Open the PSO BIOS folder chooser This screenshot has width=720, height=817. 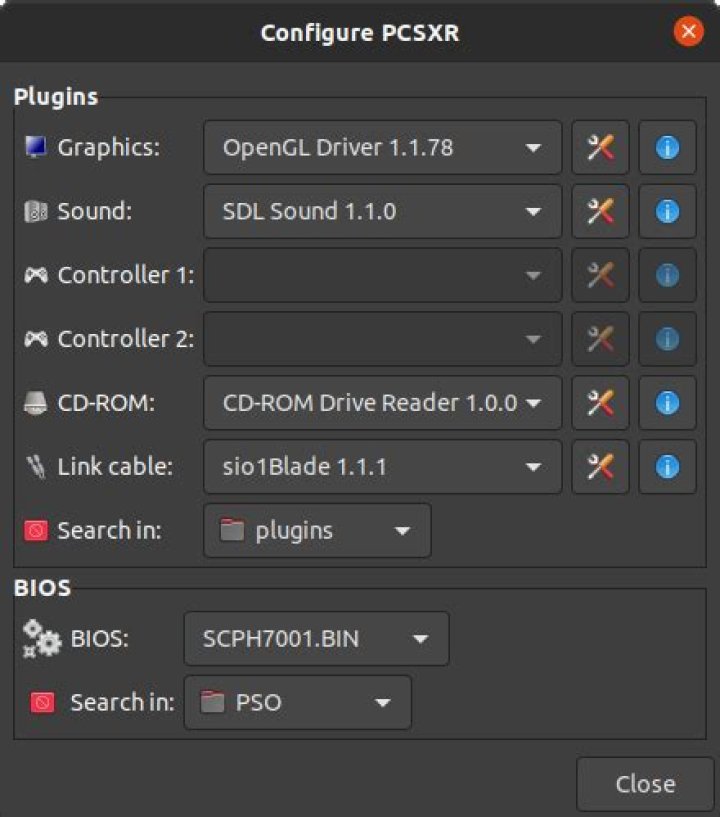click(x=298, y=702)
